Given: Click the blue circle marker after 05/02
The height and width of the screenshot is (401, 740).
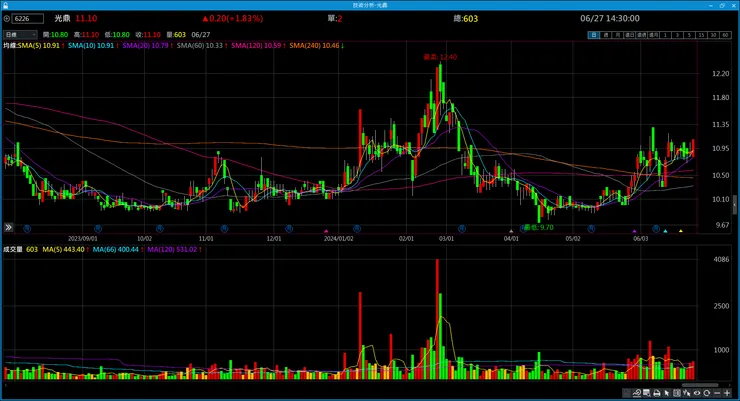Looking at the screenshot, I should 591,229.
